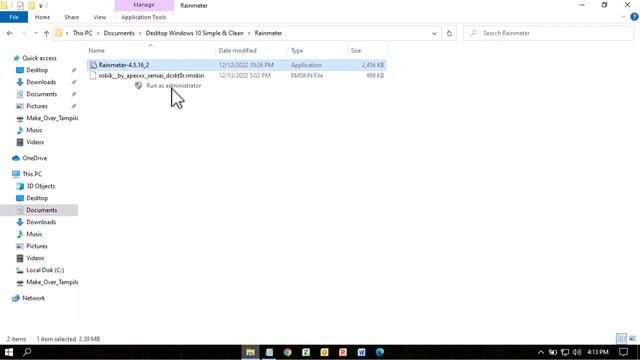Viewport: 640px width, 360px height.
Task: Open Microsoft Edge from the taskbar
Action: coord(380,352)
